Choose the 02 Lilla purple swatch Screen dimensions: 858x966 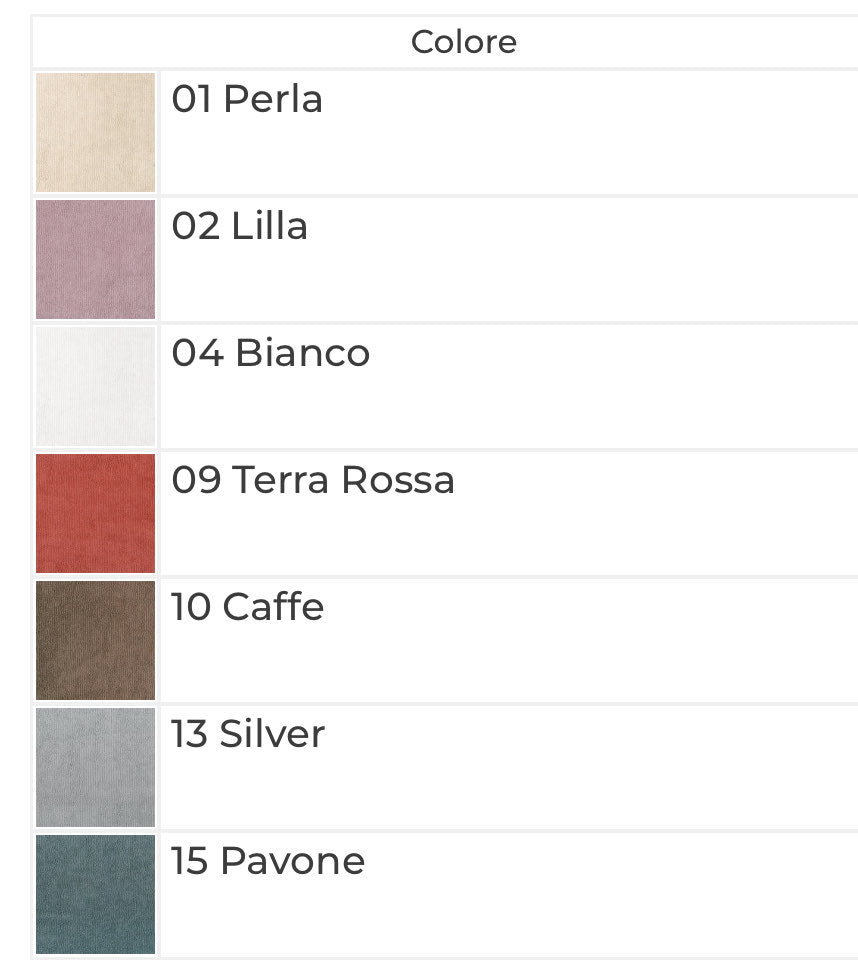[95, 259]
